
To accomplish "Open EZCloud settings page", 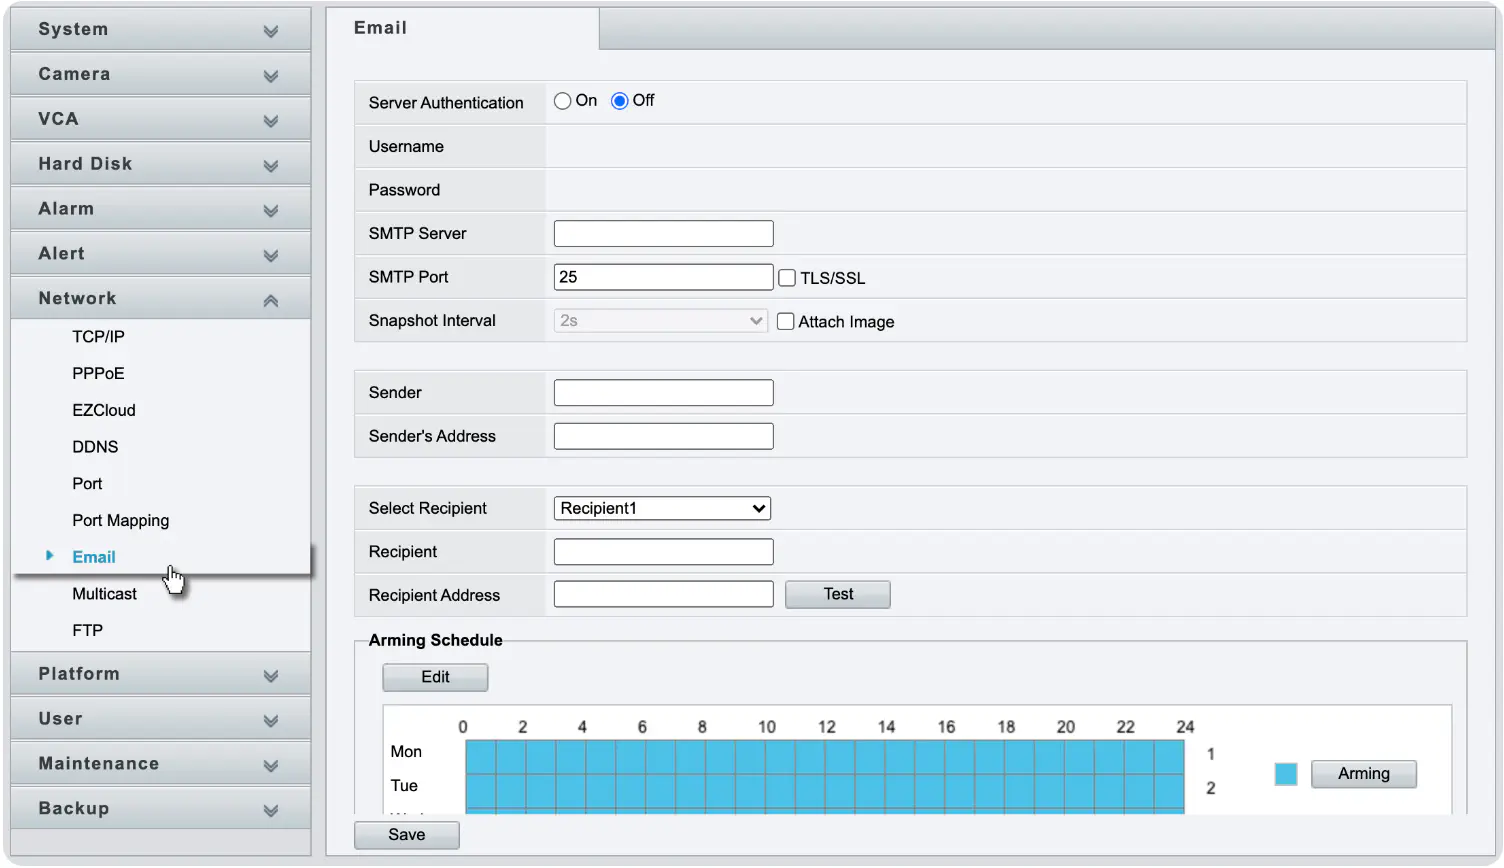I will (103, 411).
